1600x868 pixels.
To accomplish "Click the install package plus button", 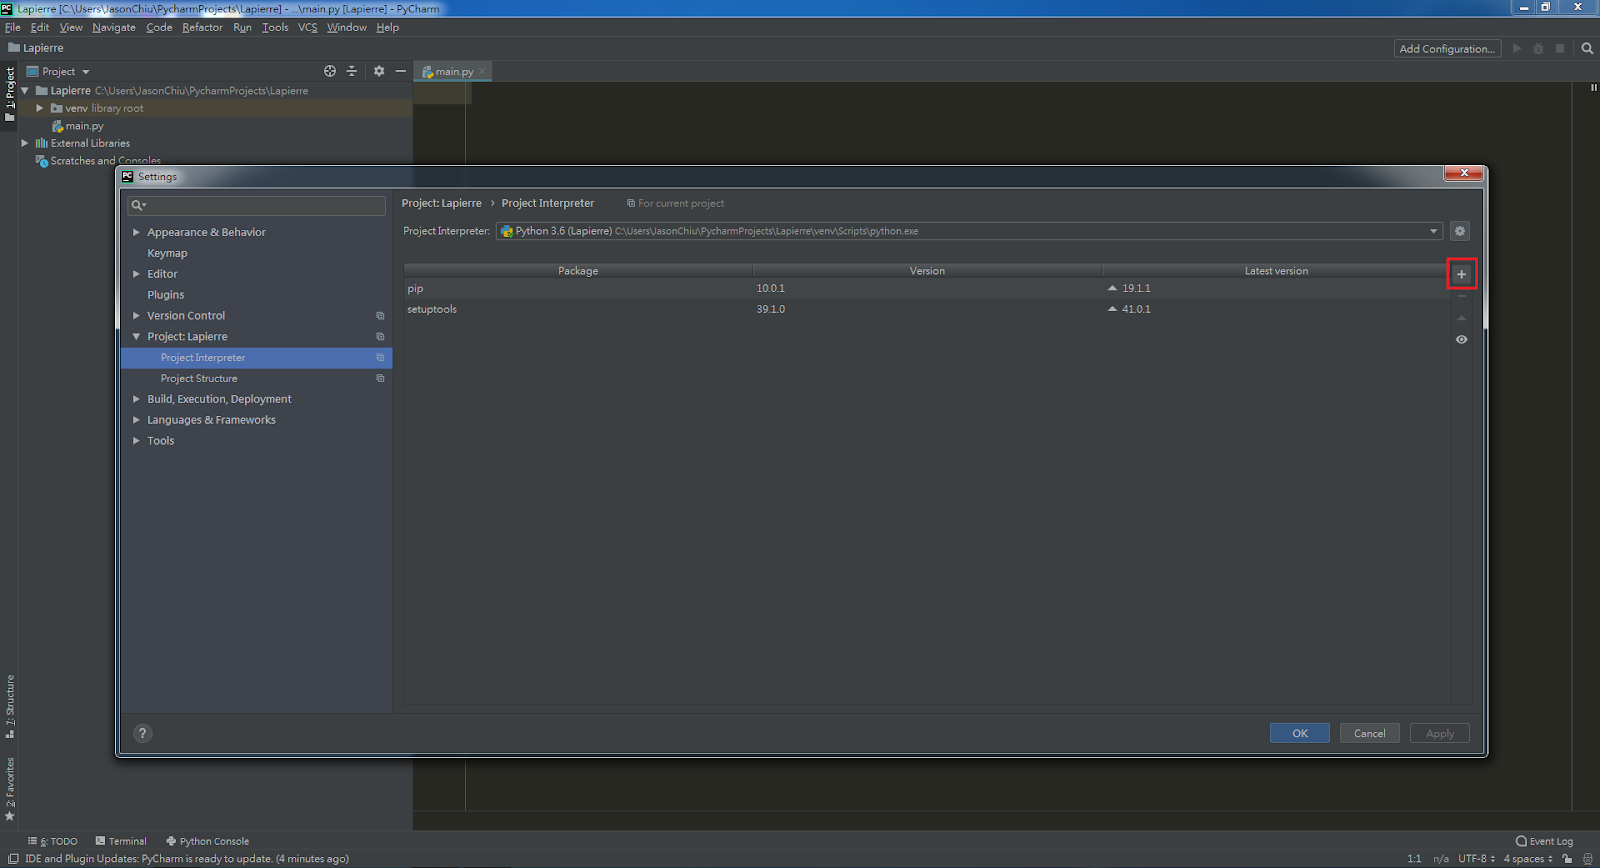I will 1461,274.
